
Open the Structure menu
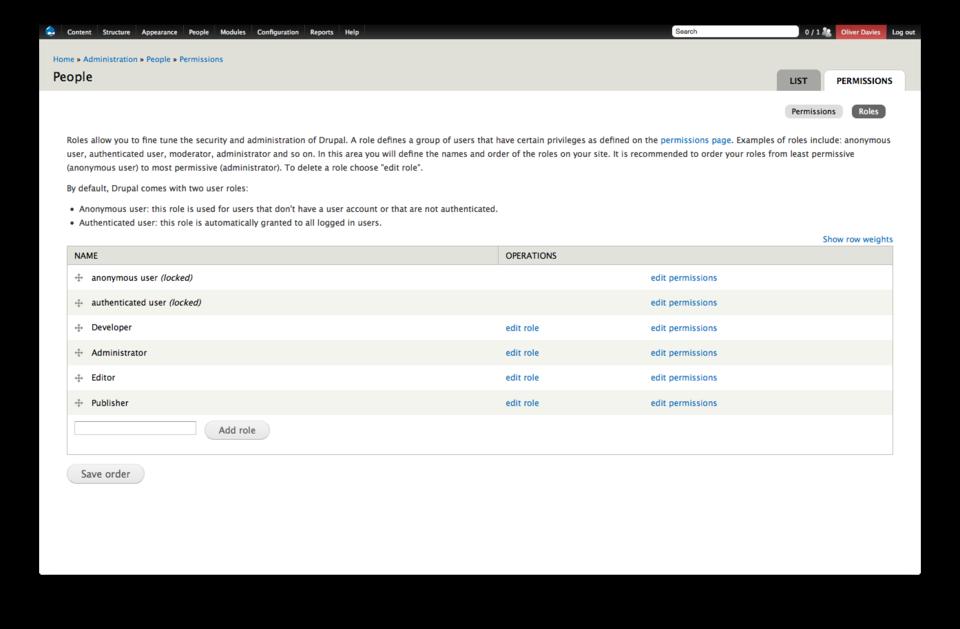[116, 32]
